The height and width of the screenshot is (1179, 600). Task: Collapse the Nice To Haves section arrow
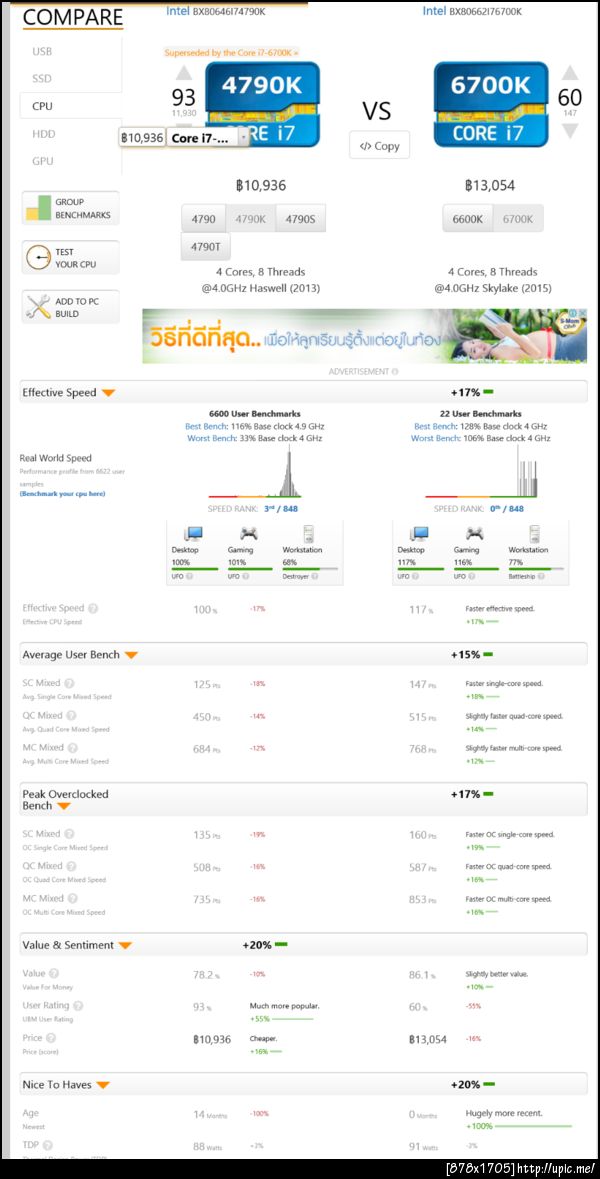tap(103, 1085)
